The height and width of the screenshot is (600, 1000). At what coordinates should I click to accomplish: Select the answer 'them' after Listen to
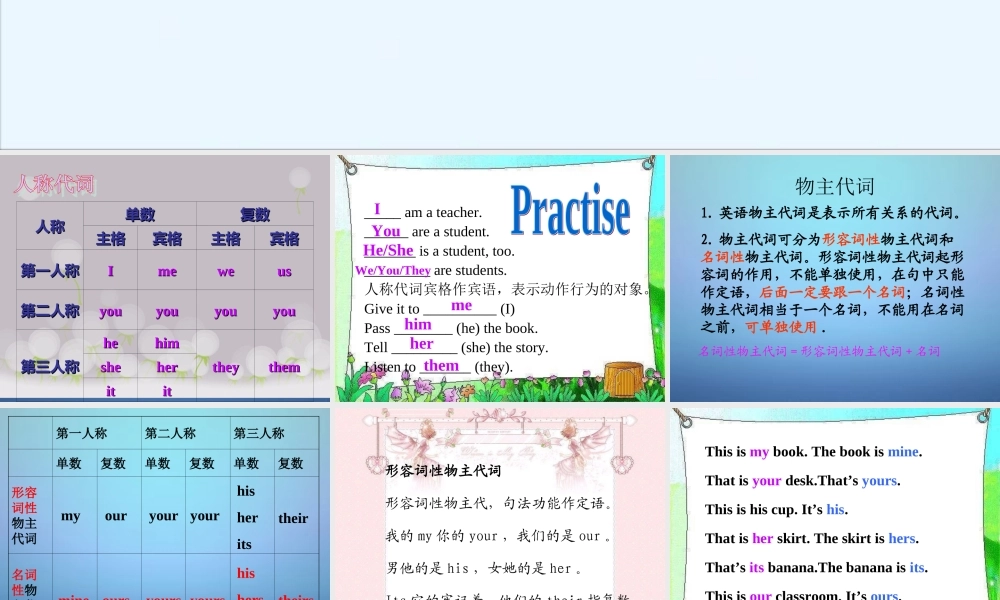point(443,365)
